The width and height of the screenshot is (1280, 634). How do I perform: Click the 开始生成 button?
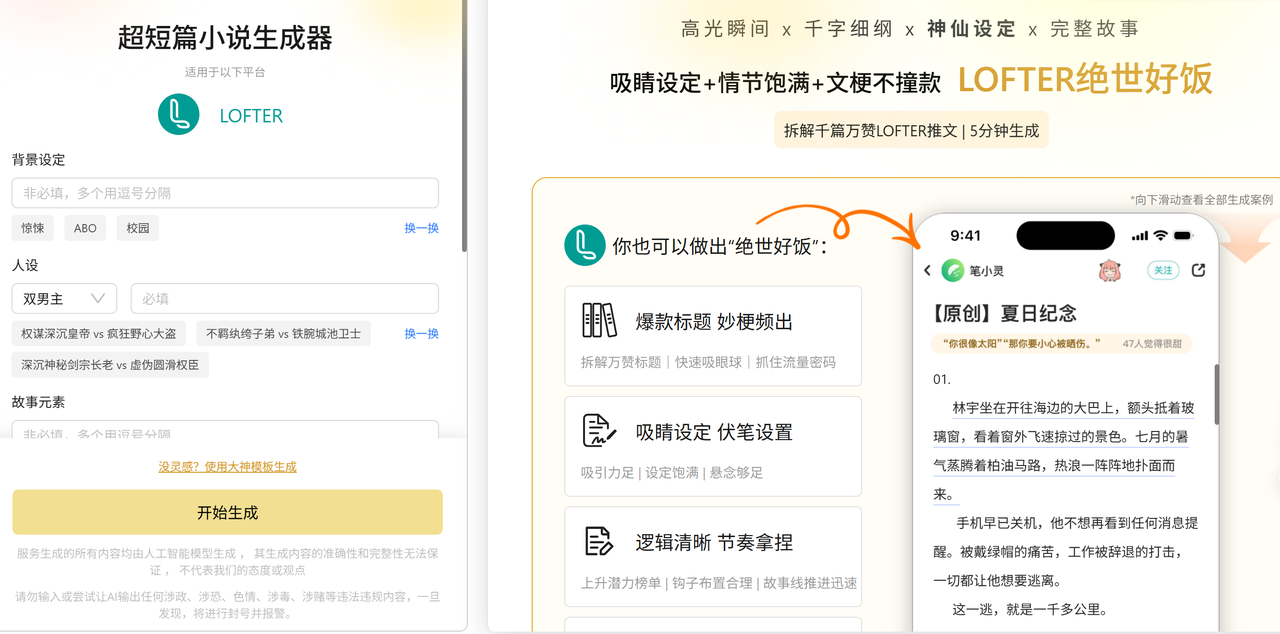coord(227,512)
